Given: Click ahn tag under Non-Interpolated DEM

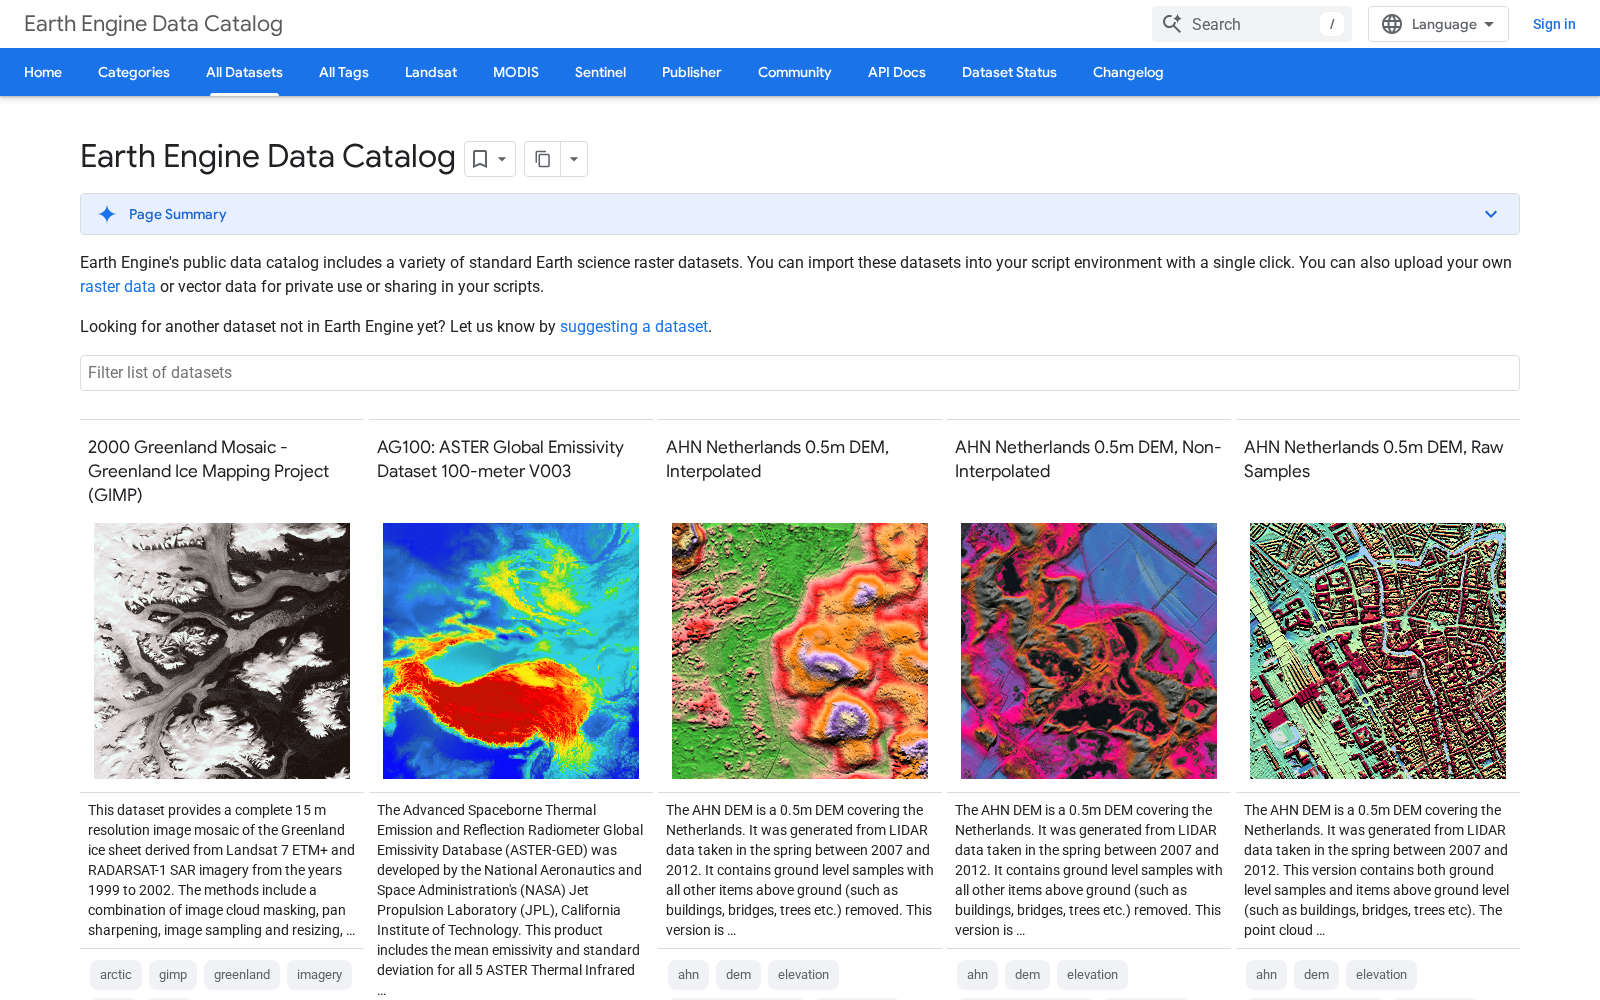Looking at the screenshot, I should (978, 975).
